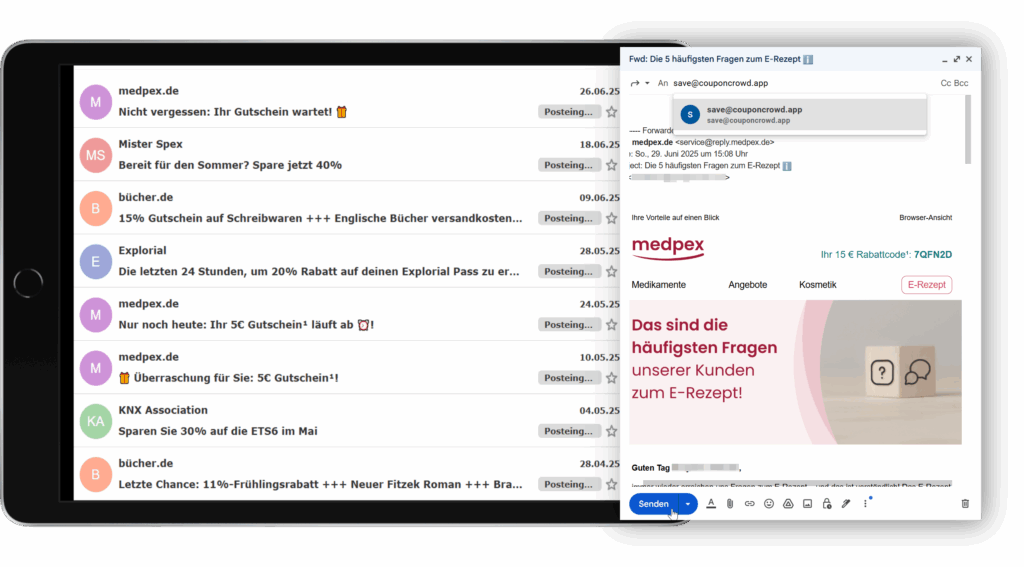Insert files from Drive icon
Image resolution: width=1024 pixels, height=567 pixels.
tap(788, 504)
